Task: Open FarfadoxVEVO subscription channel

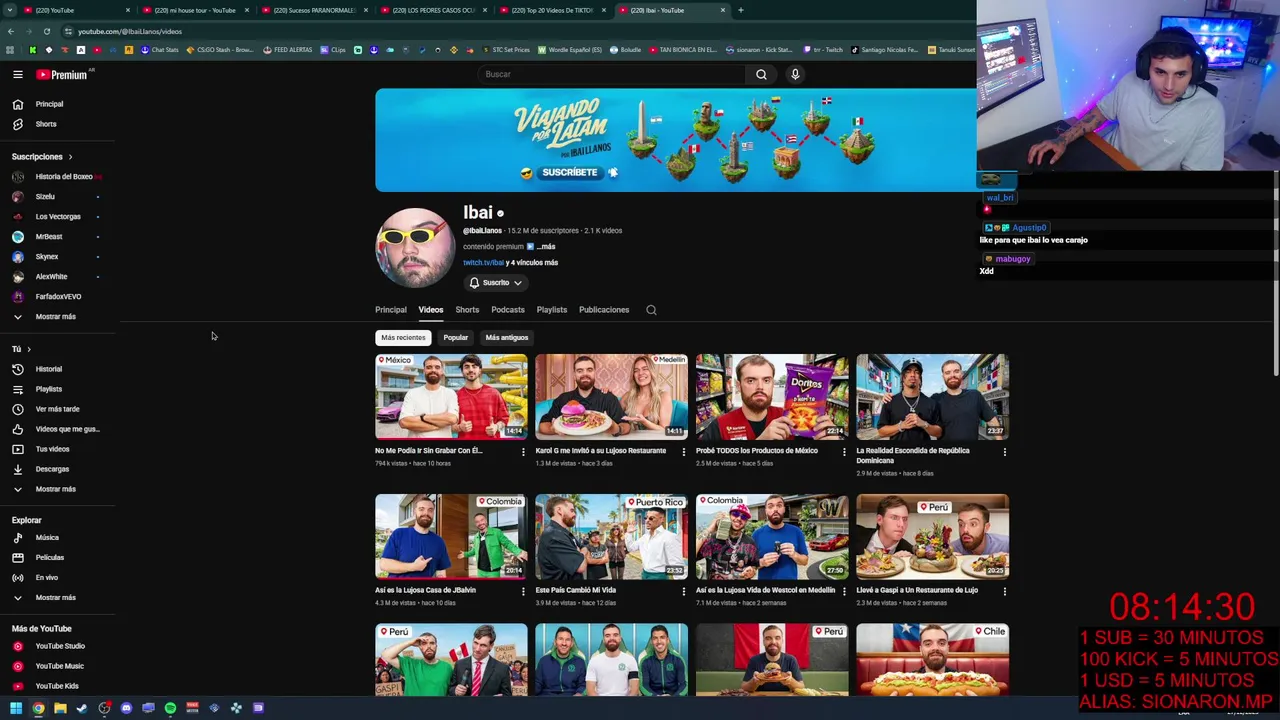Action: (x=58, y=297)
